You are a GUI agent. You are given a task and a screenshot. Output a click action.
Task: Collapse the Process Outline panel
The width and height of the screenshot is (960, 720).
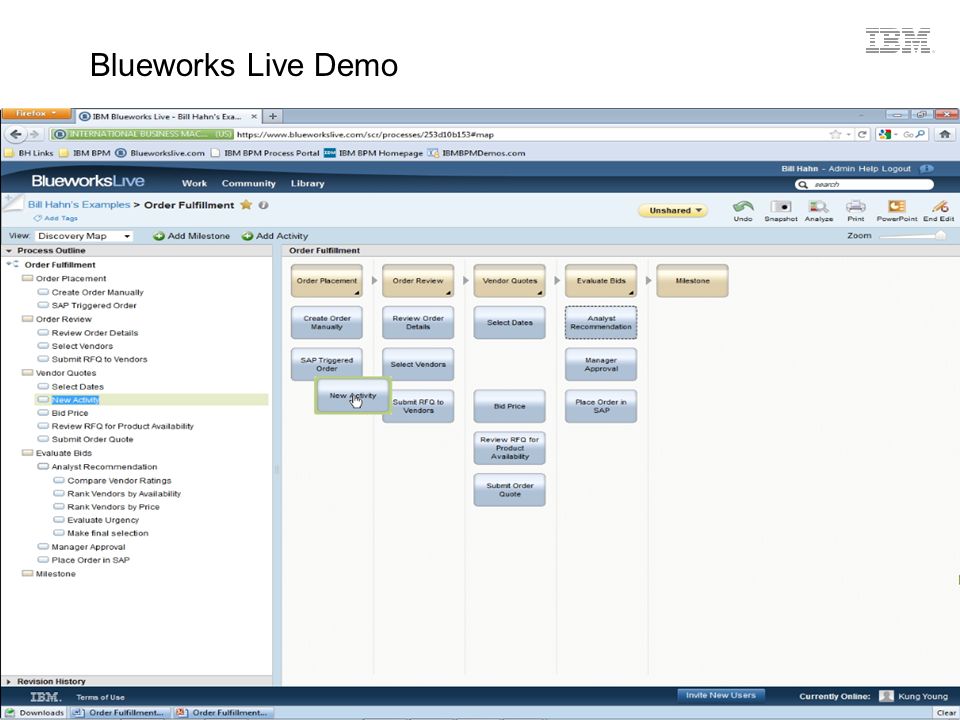(x=9, y=250)
